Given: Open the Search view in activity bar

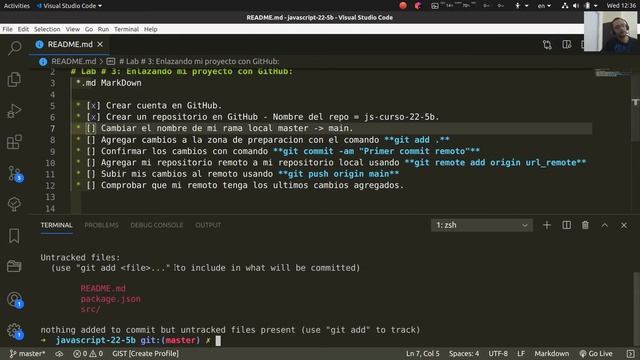Looking at the screenshot, I should coord(14,48).
